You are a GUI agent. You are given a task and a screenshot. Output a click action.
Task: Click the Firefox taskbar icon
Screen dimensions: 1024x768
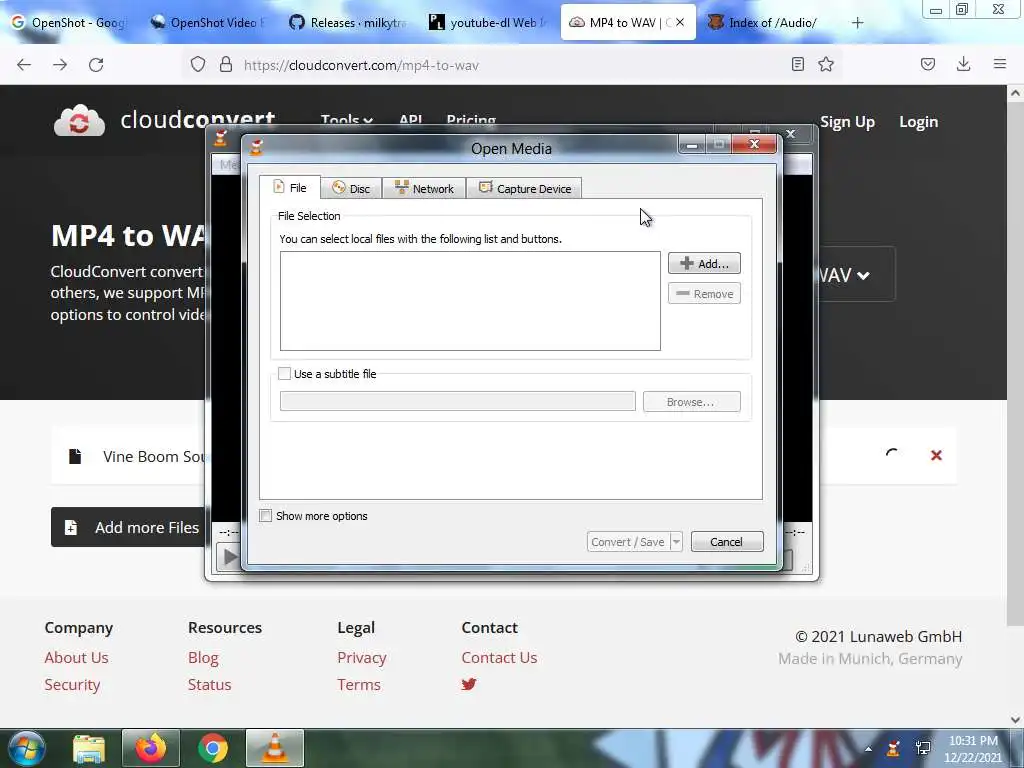150,748
